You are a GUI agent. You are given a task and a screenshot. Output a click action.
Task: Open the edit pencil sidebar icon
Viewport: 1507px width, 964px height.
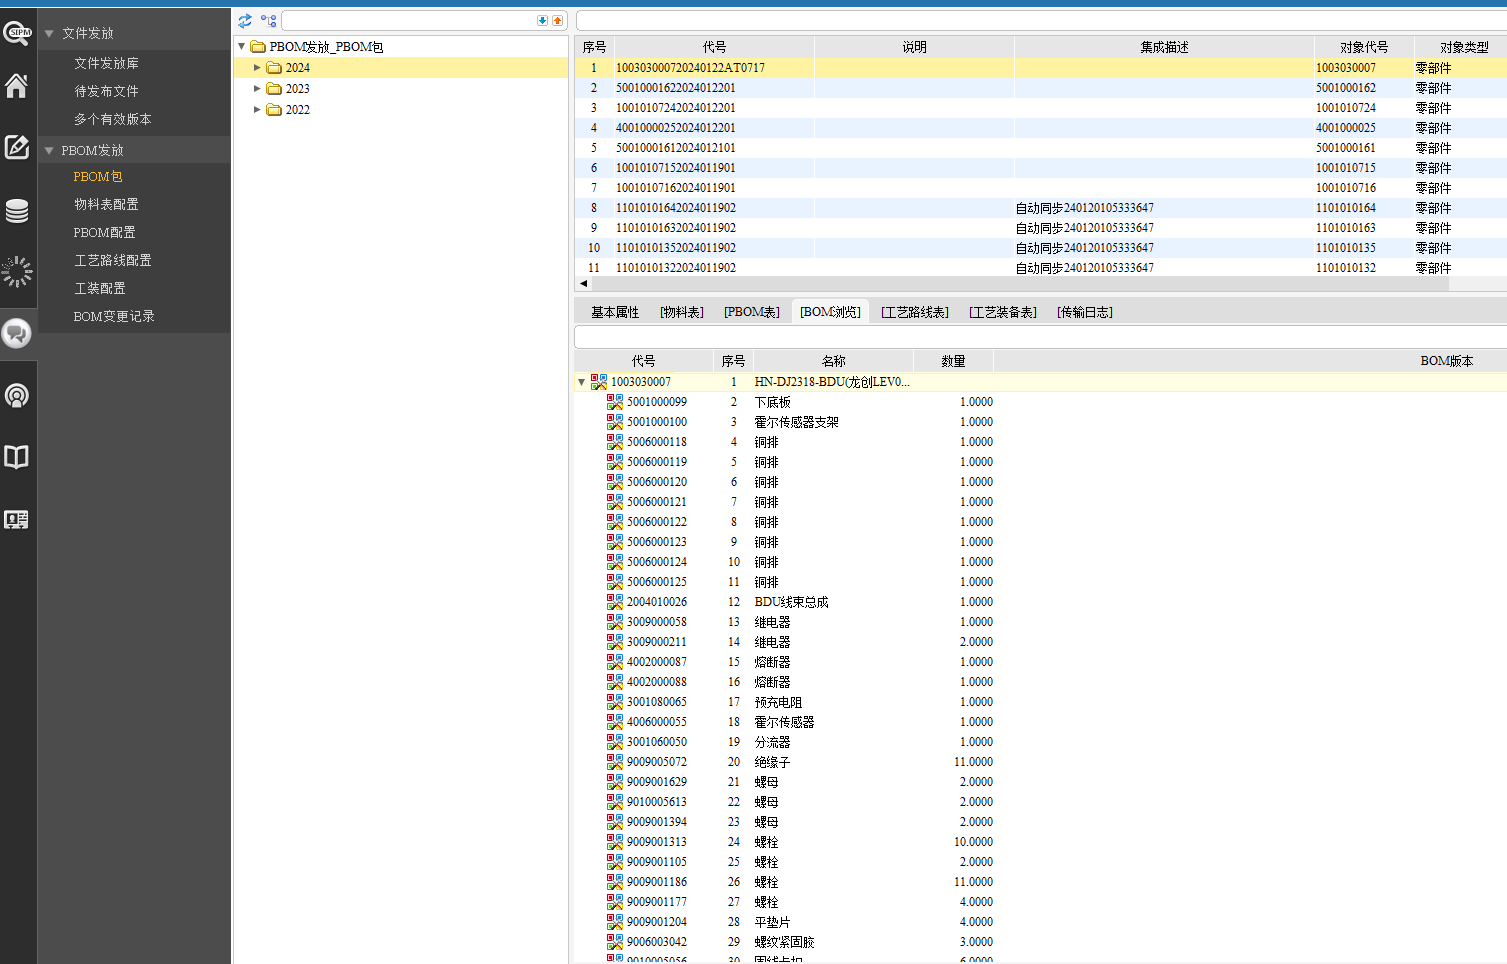[17, 148]
